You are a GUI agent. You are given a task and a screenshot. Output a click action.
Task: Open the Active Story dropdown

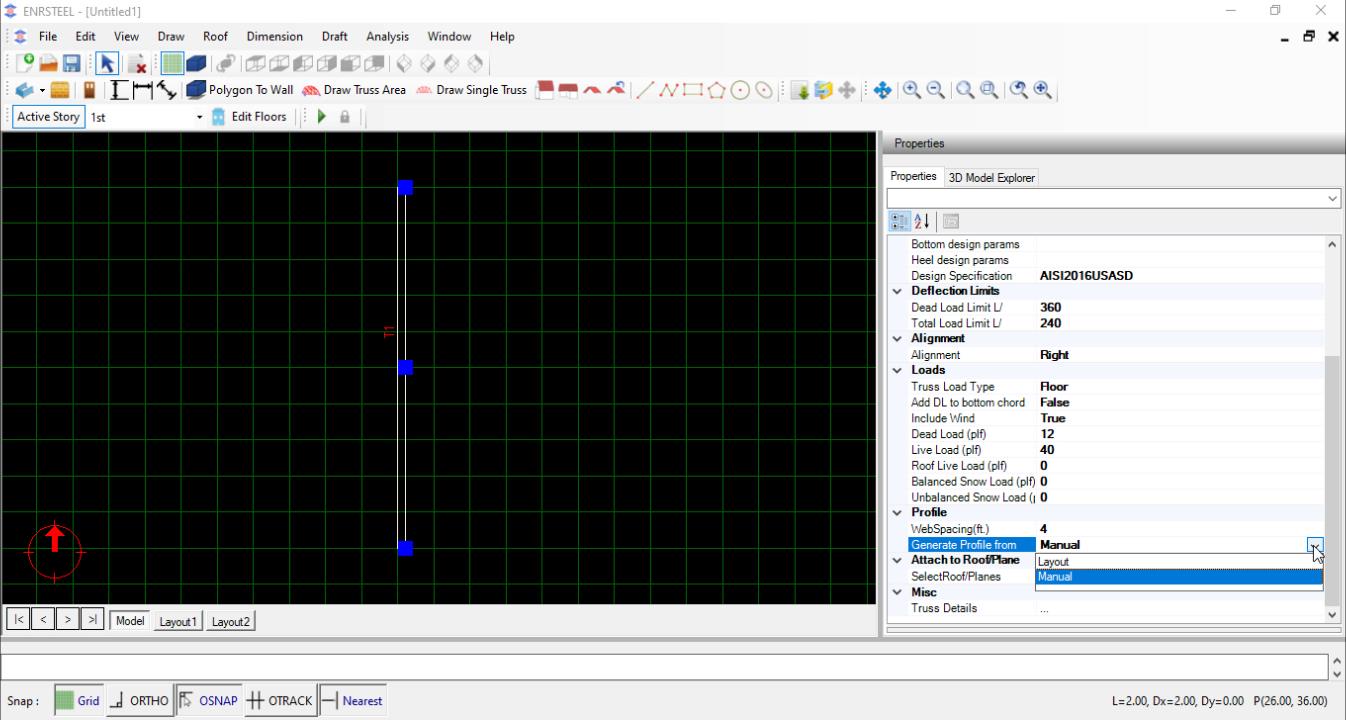199,117
